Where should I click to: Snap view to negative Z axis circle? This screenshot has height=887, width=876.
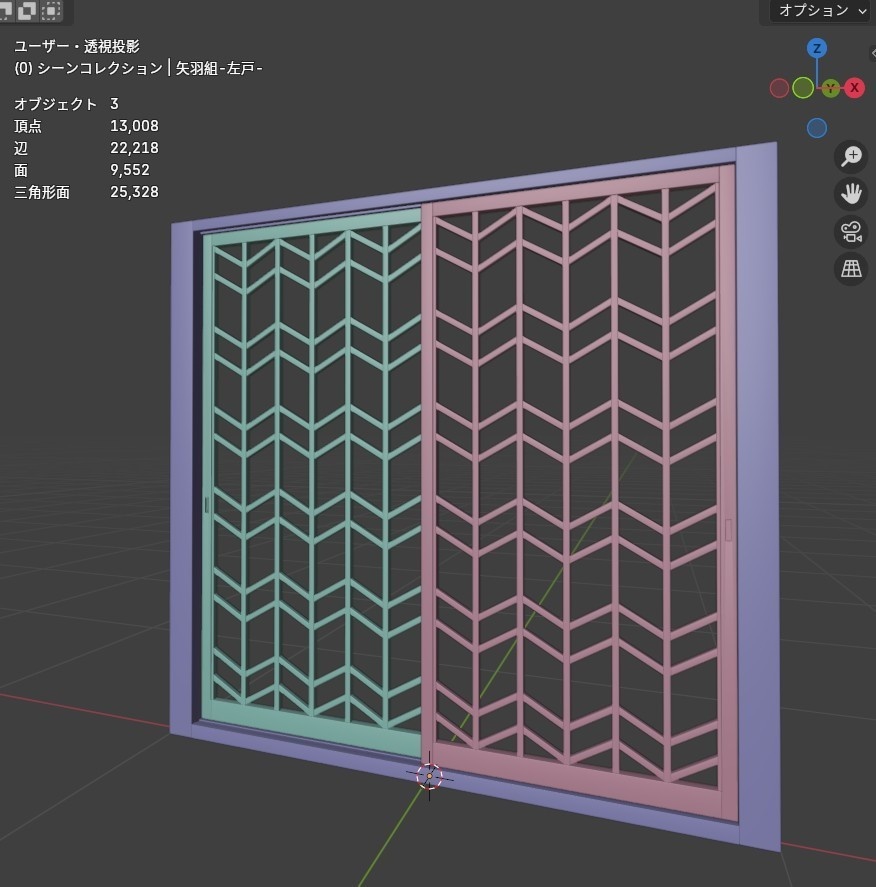(x=817, y=128)
